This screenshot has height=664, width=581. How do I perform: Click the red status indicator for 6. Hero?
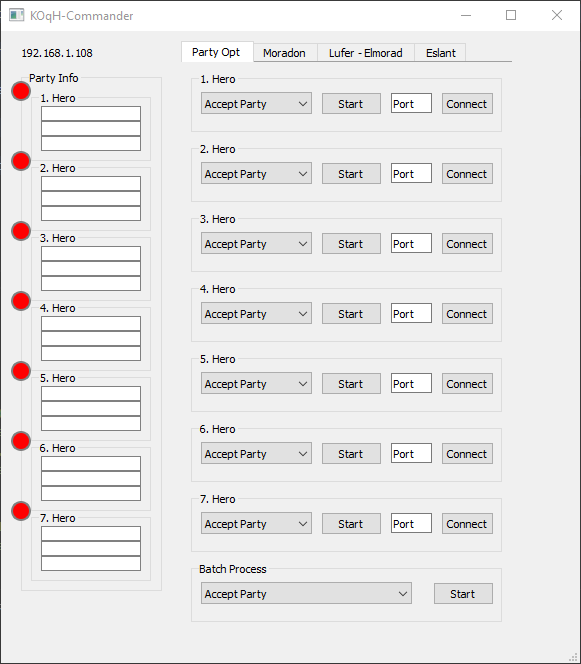tap(21, 441)
